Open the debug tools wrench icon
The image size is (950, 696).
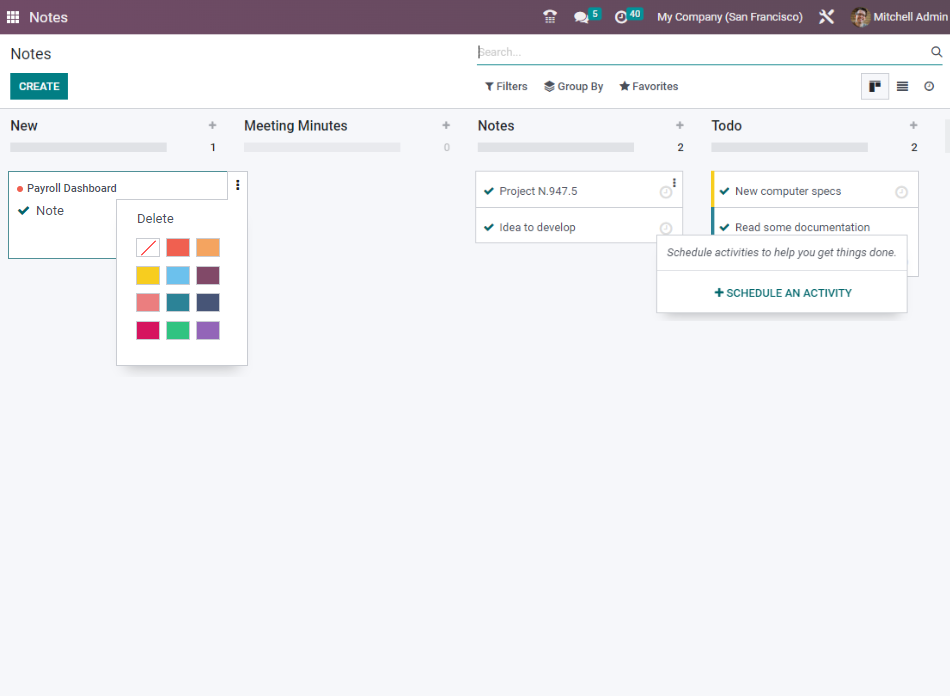pos(826,17)
